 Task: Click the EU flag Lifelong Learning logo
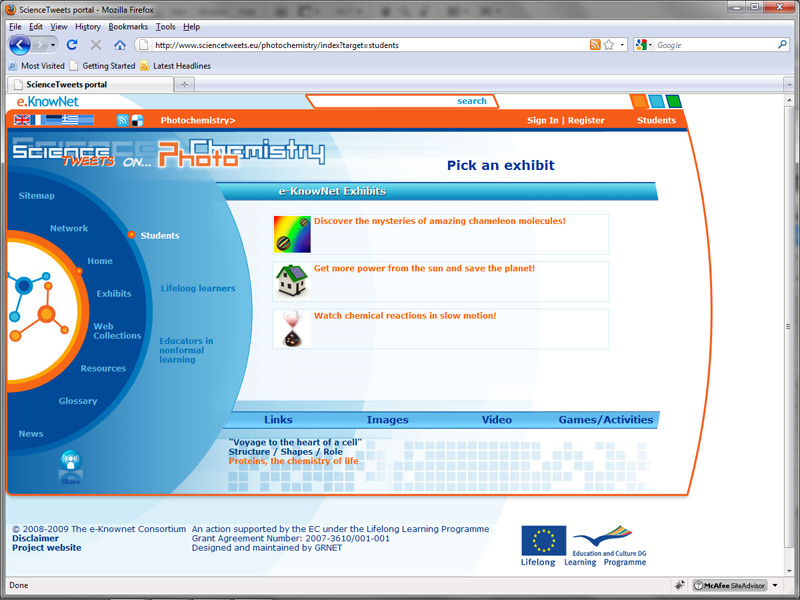(x=543, y=540)
